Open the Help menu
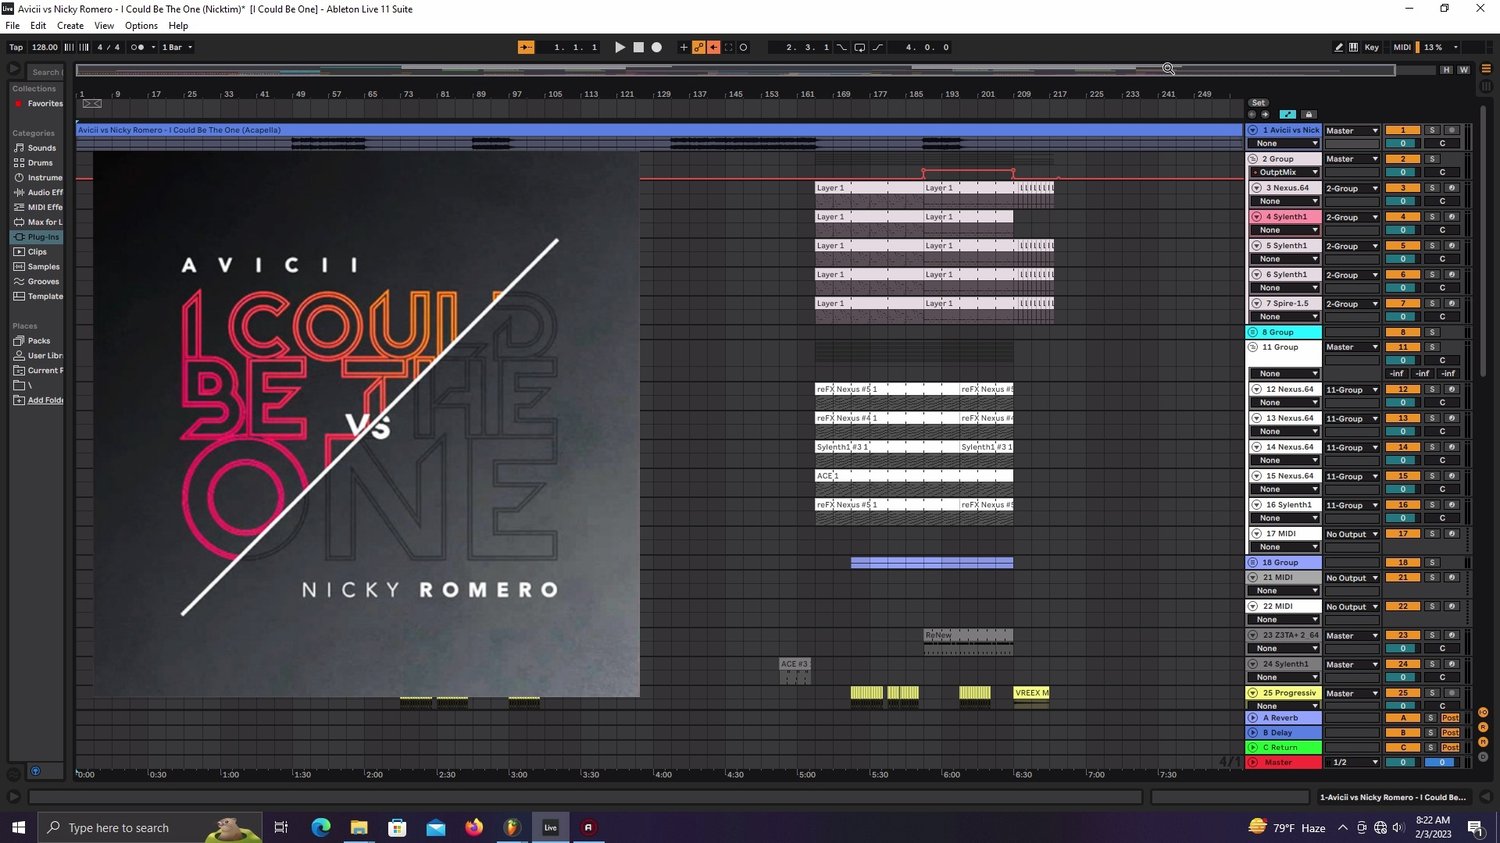Image resolution: width=1500 pixels, height=843 pixels. [178, 26]
